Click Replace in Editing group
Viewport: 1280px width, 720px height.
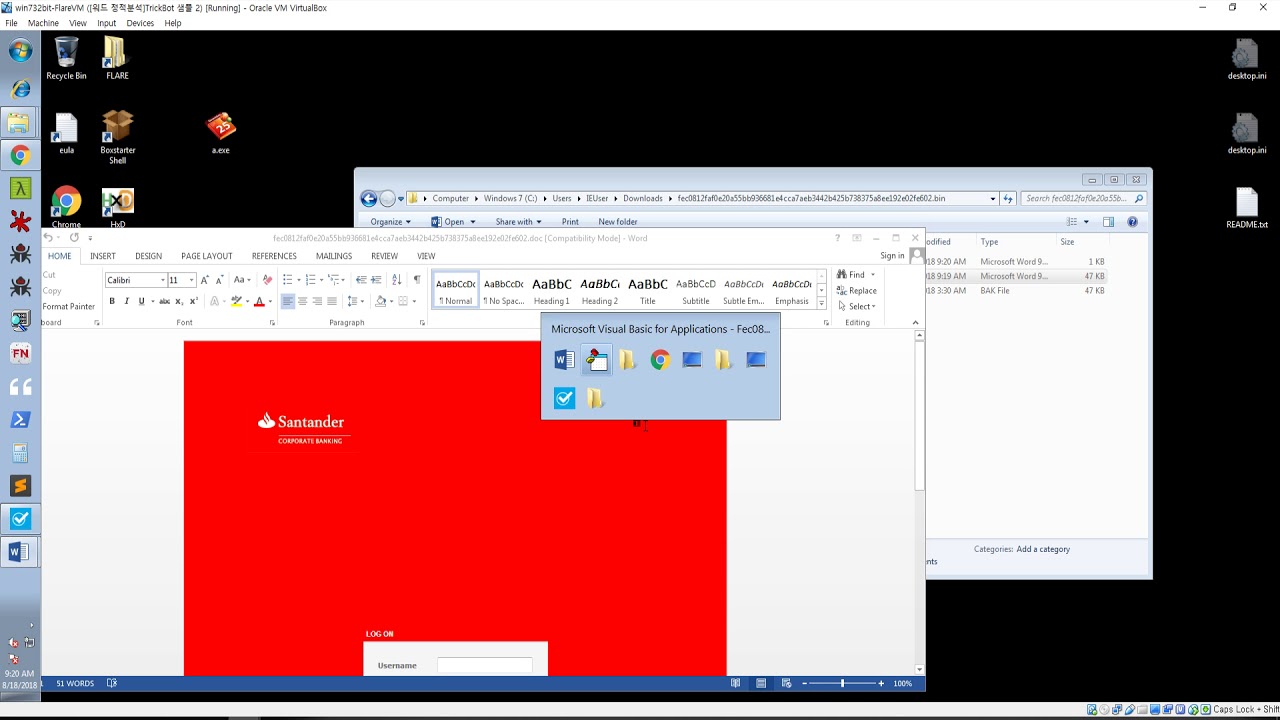(x=857, y=290)
